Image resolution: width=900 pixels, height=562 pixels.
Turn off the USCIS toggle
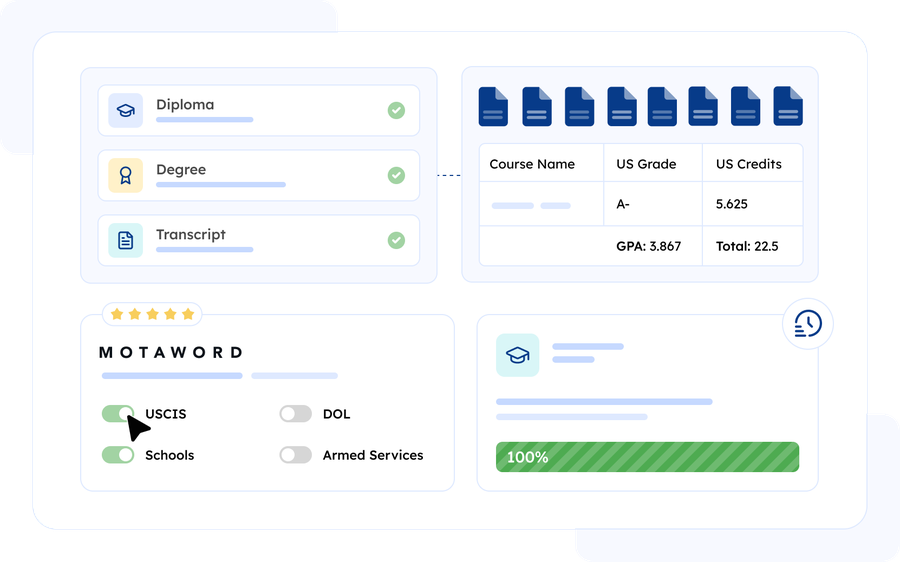coord(118,413)
